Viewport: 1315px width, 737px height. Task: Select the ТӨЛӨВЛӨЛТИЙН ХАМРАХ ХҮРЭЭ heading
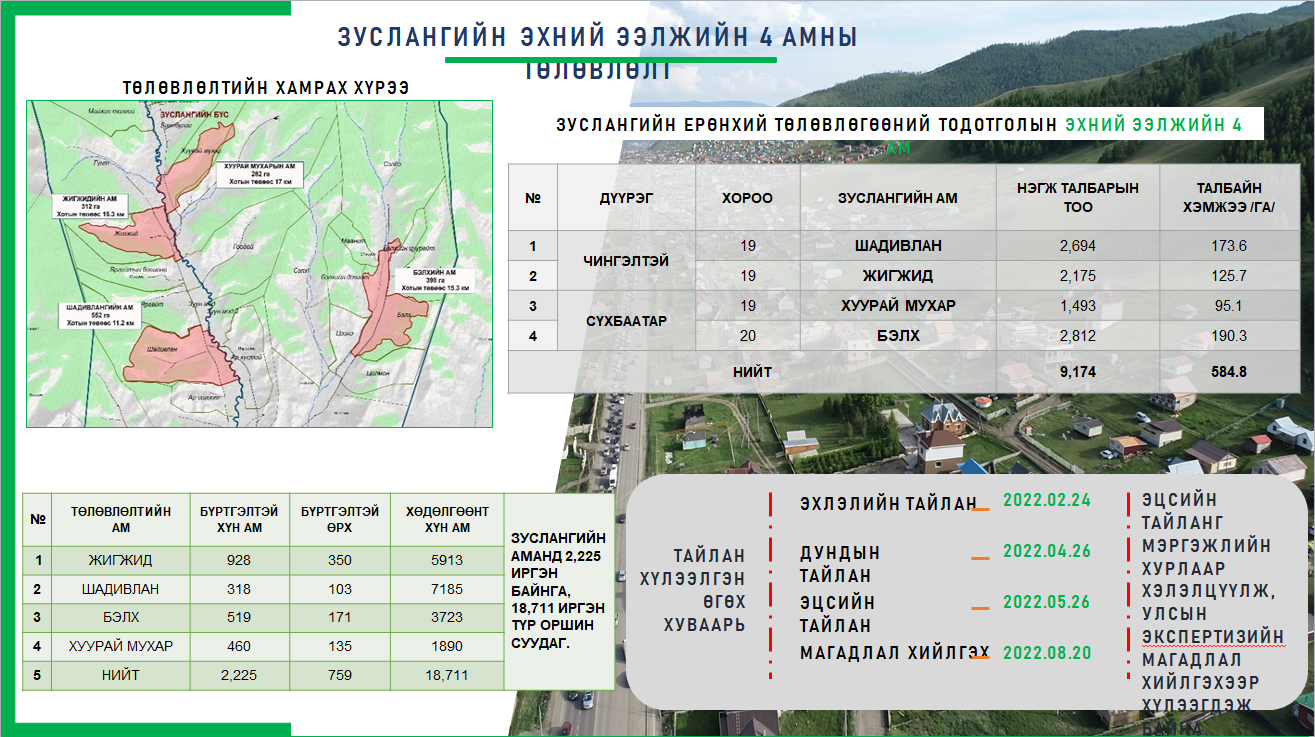tap(265, 88)
